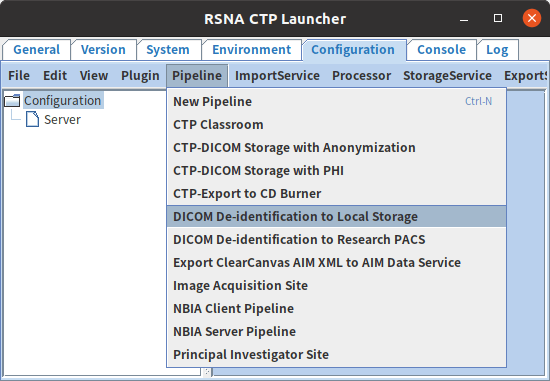Pick DICOM De-identification to Research PACS
The height and width of the screenshot is (381, 550).
coord(336,239)
